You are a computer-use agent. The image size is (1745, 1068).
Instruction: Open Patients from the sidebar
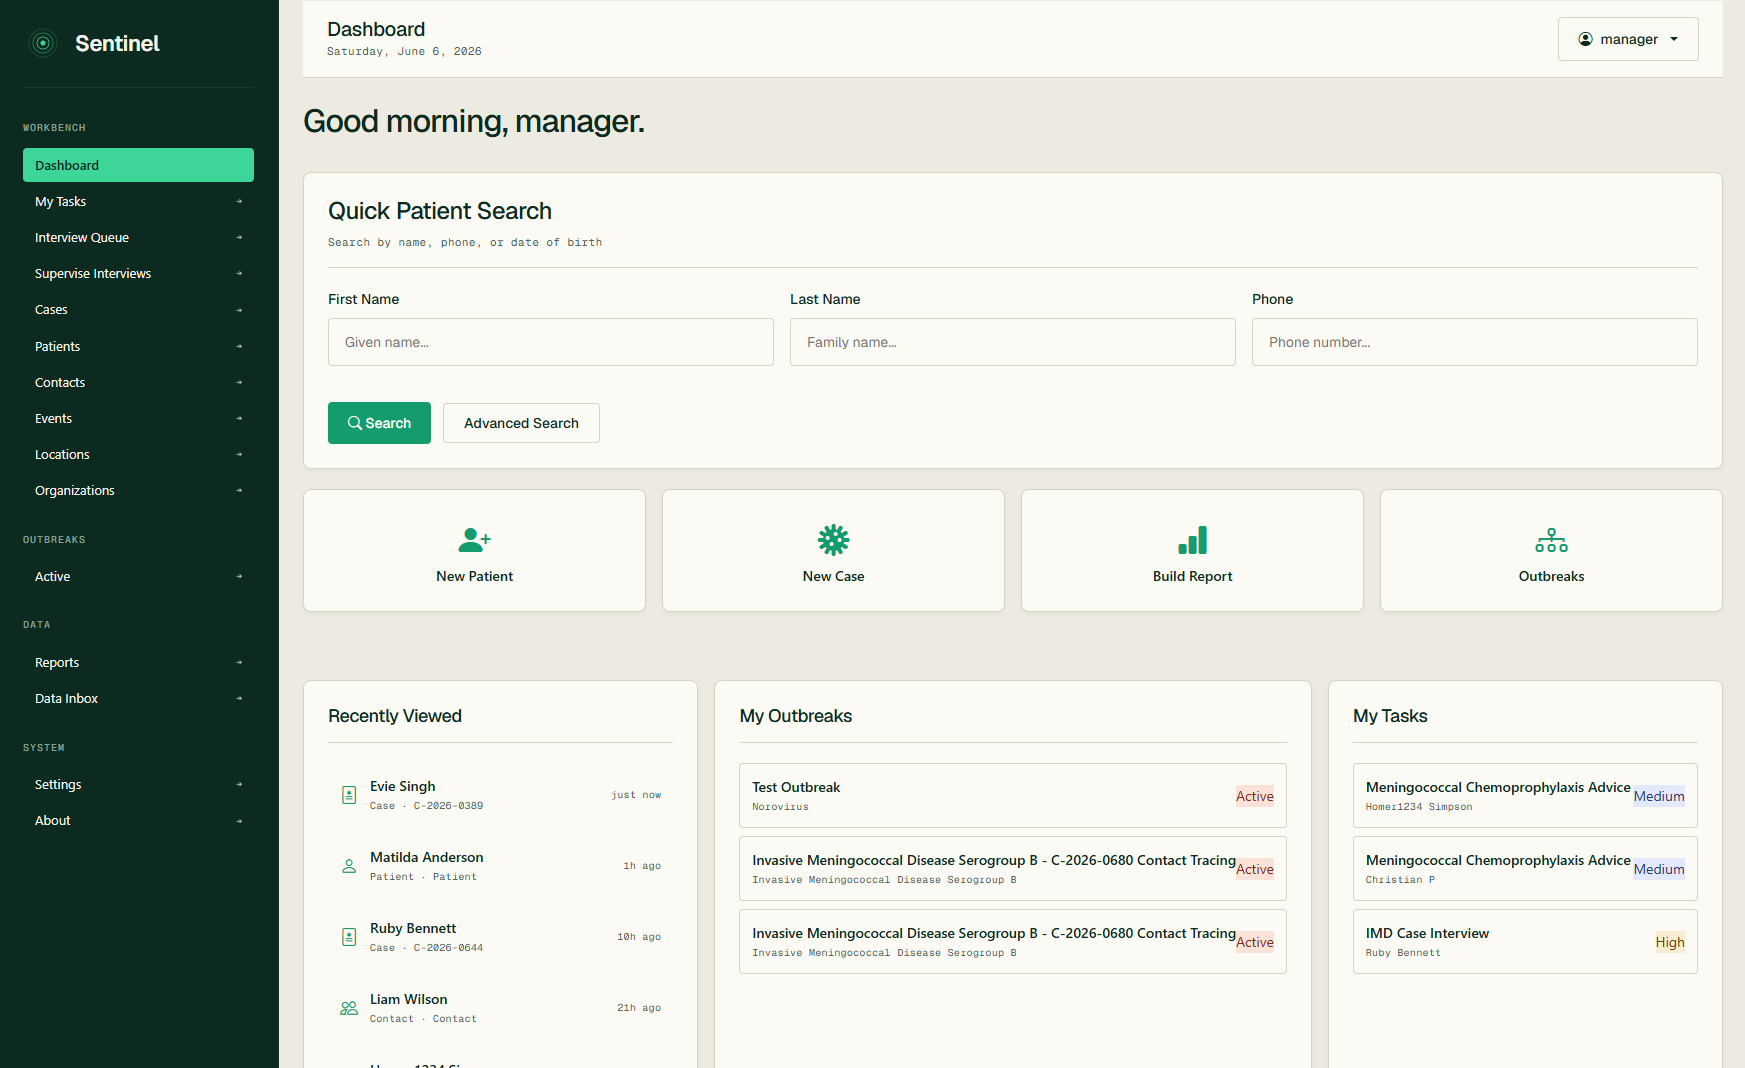[x=138, y=346]
